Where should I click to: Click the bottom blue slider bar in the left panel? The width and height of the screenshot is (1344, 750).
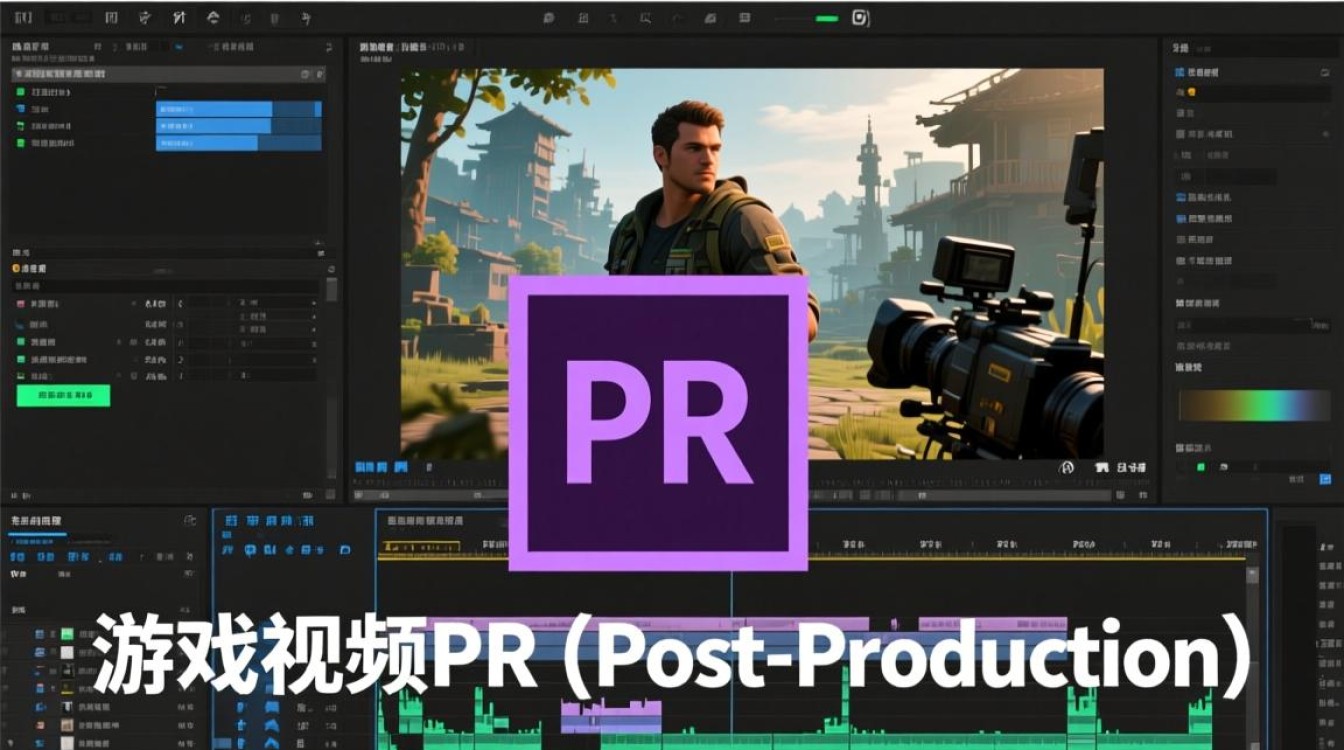click(238, 143)
